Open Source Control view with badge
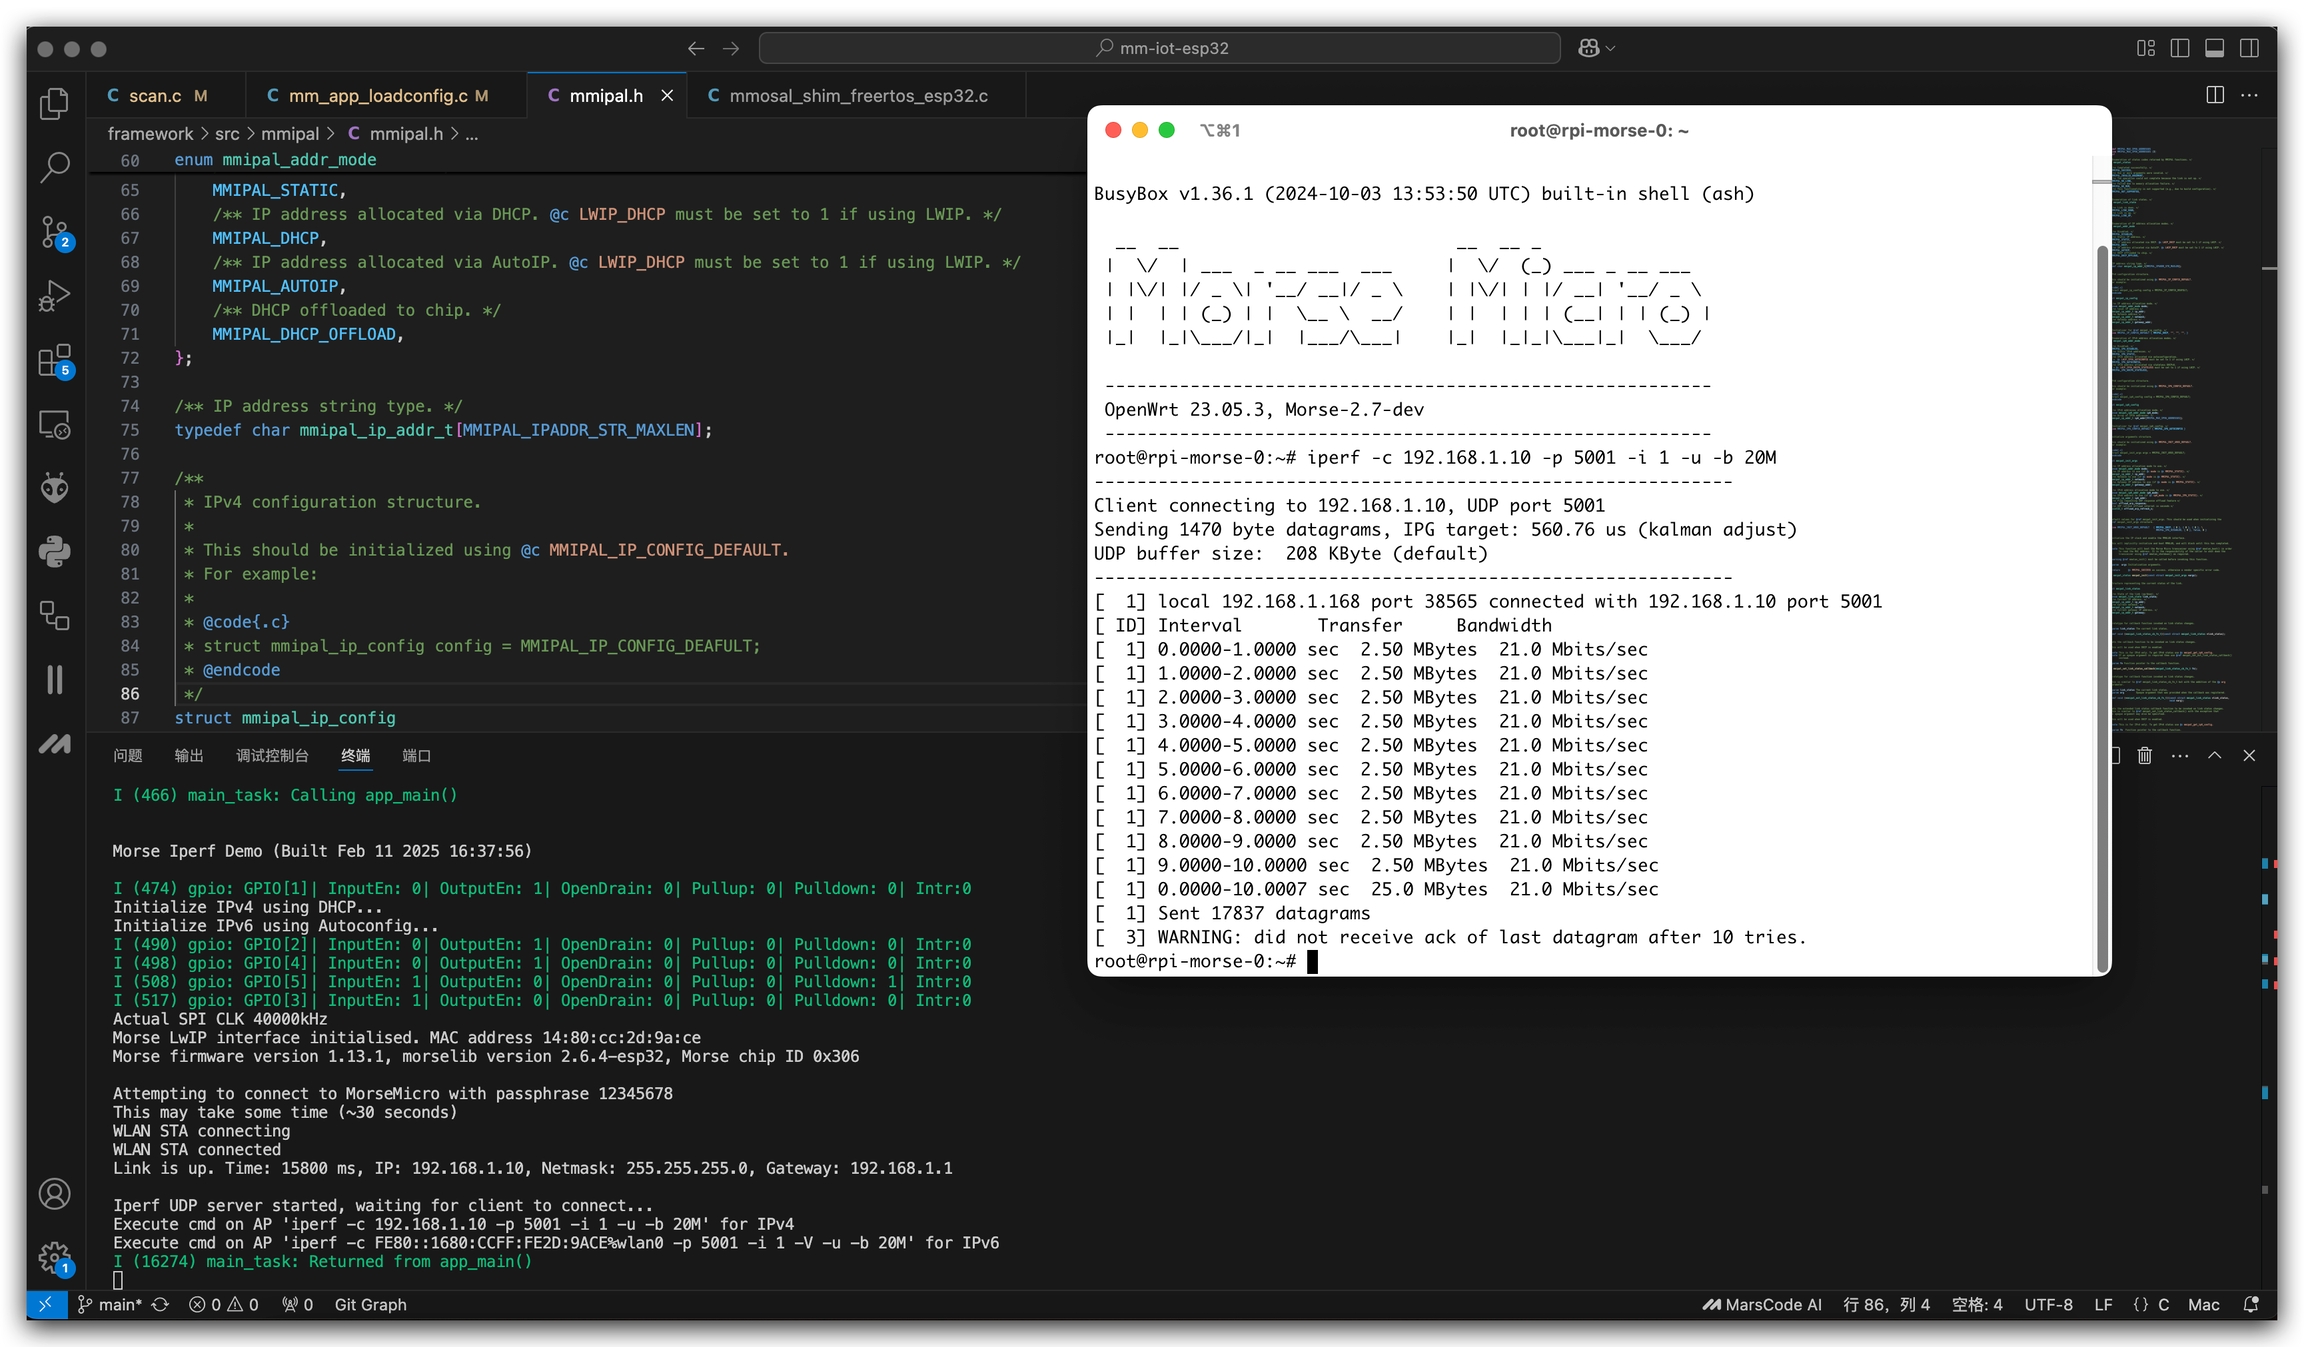This screenshot has height=1347, width=2304. coord(54,232)
